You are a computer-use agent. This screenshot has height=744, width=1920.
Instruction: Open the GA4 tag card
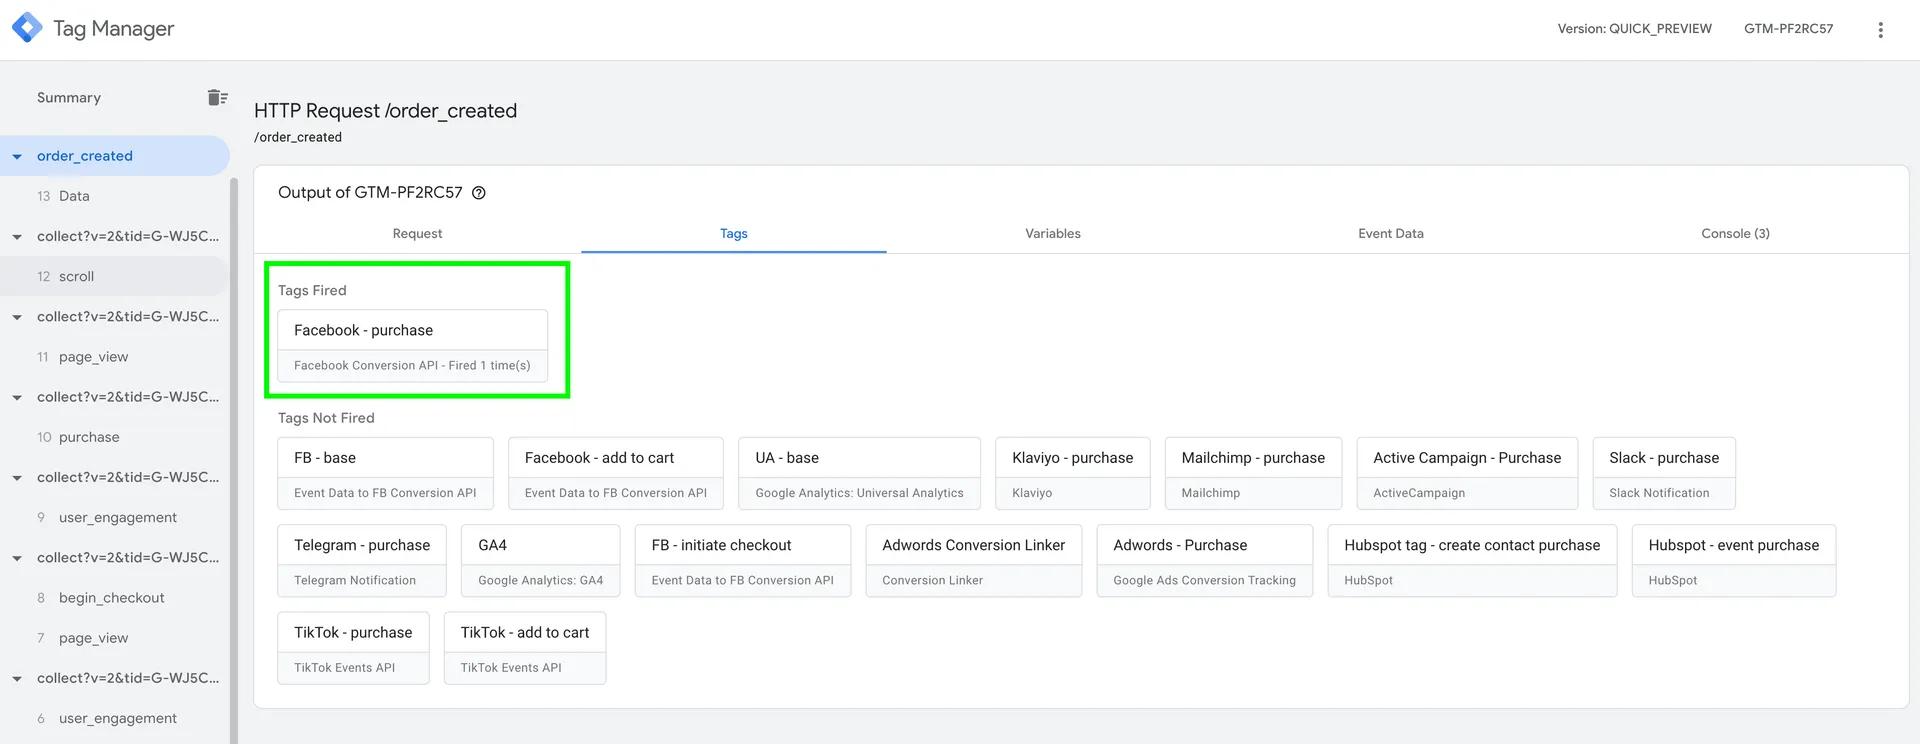(x=540, y=561)
